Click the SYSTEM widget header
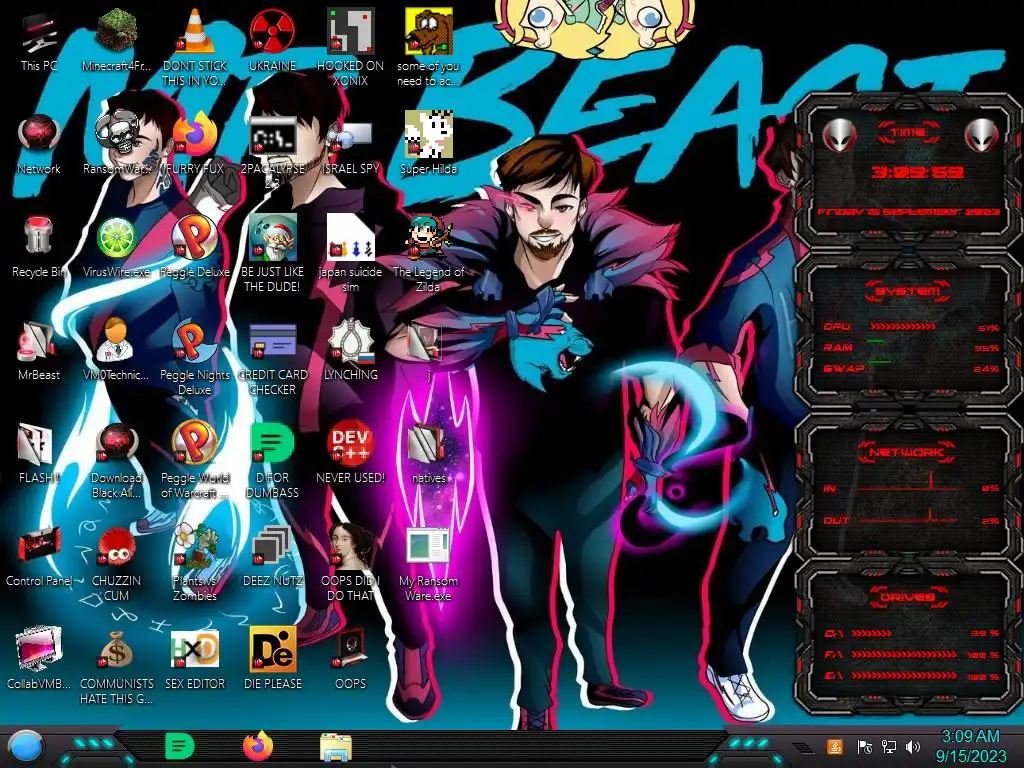The image size is (1024, 768). (x=908, y=291)
